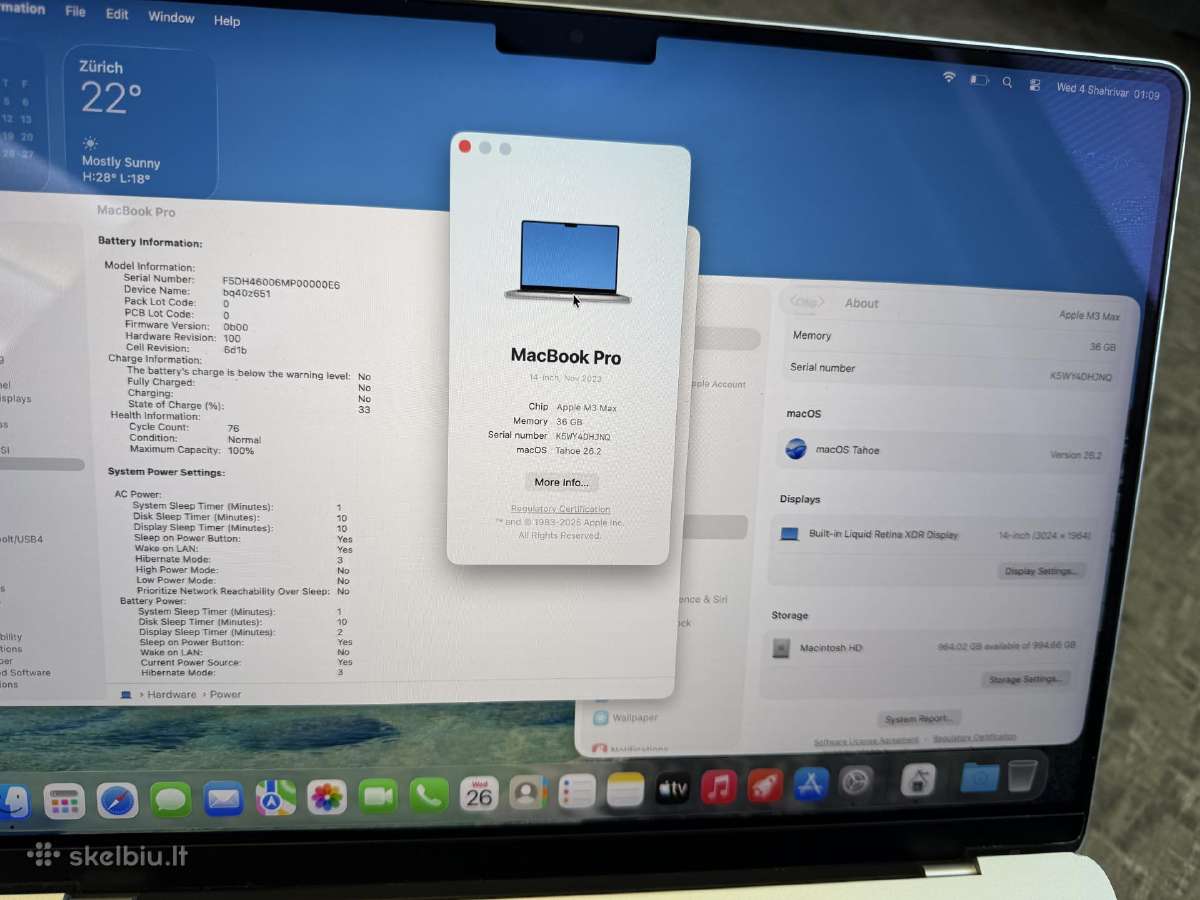This screenshot has height=900, width=1200.
Task: Click the battery serial number F5DH46006MP00000E6
Action: click(x=281, y=283)
